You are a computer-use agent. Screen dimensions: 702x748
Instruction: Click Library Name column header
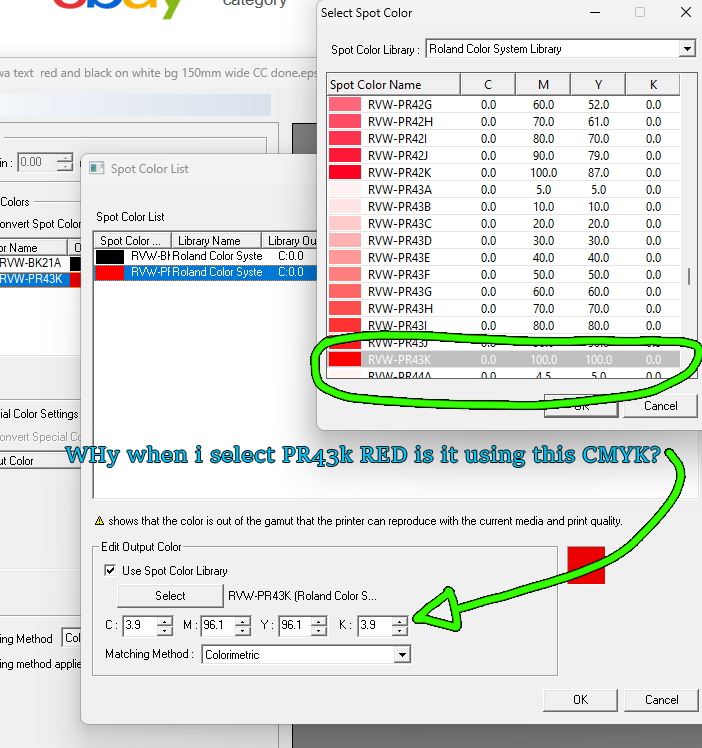pos(217,240)
